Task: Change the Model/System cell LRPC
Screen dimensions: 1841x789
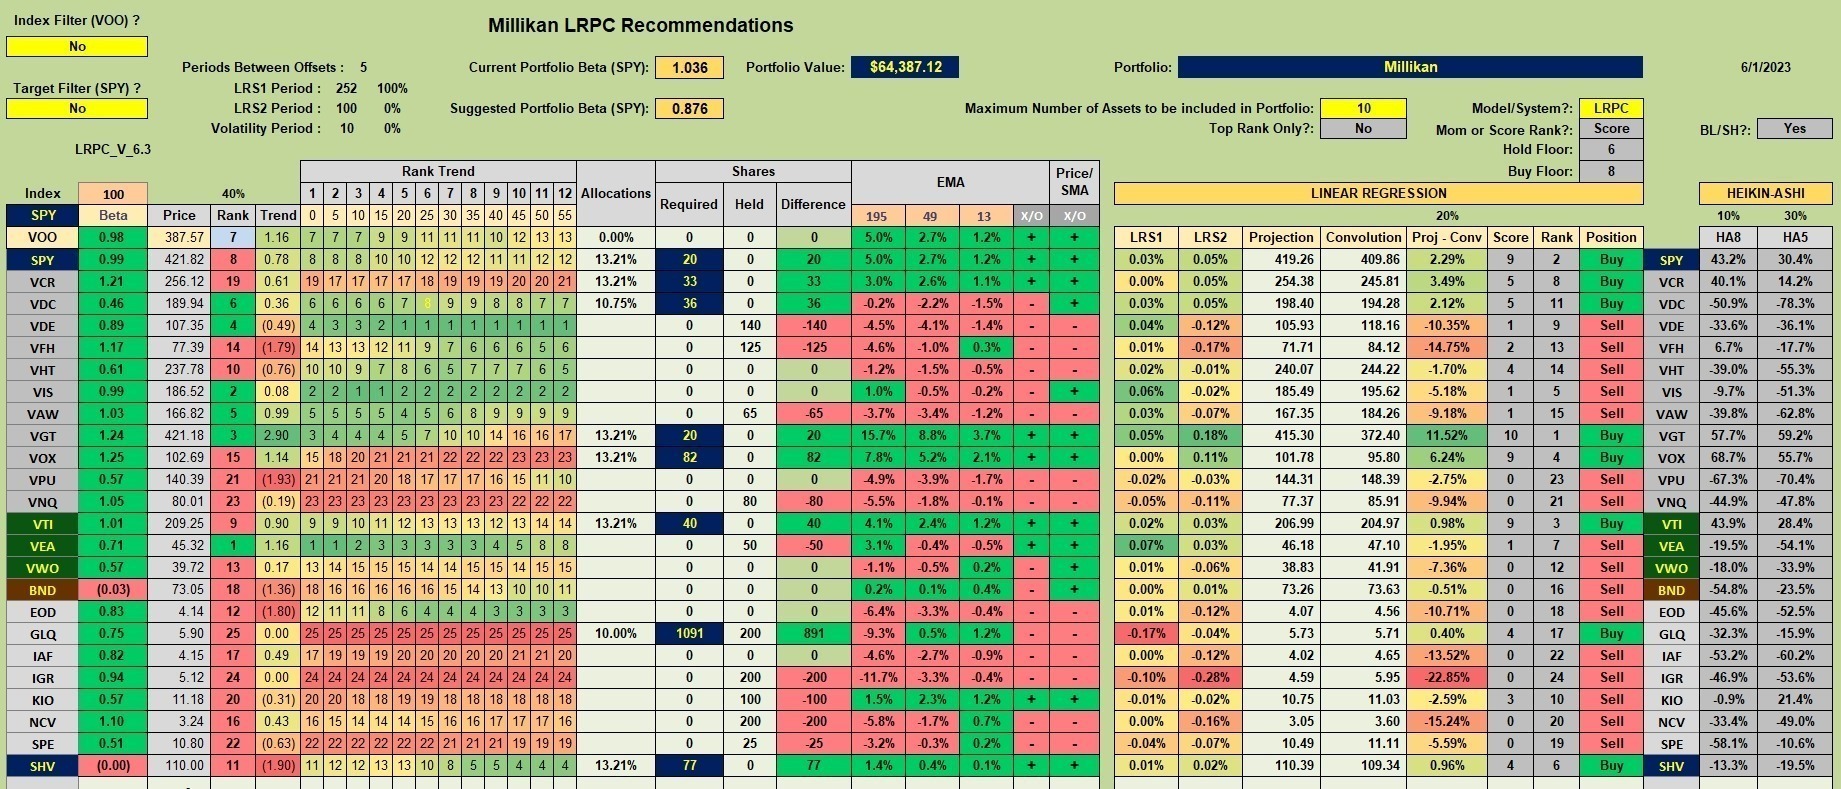Action: point(1611,108)
